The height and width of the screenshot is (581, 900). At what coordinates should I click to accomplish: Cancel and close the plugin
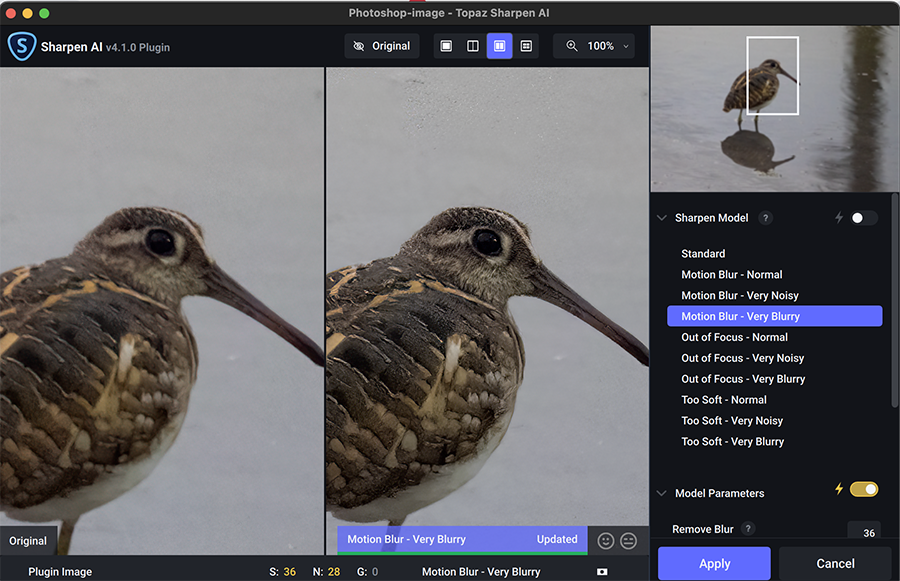[835, 563]
